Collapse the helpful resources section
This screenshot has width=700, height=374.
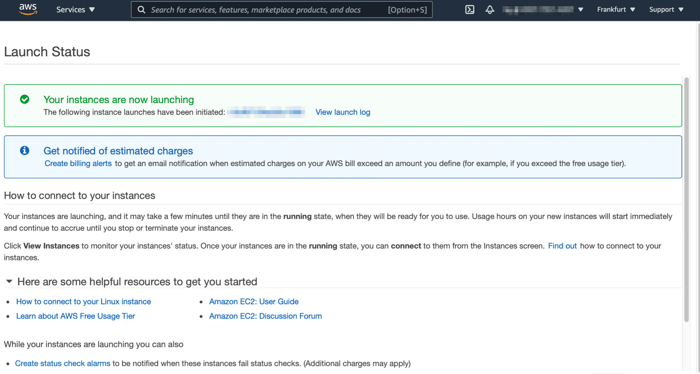(9, 282)
